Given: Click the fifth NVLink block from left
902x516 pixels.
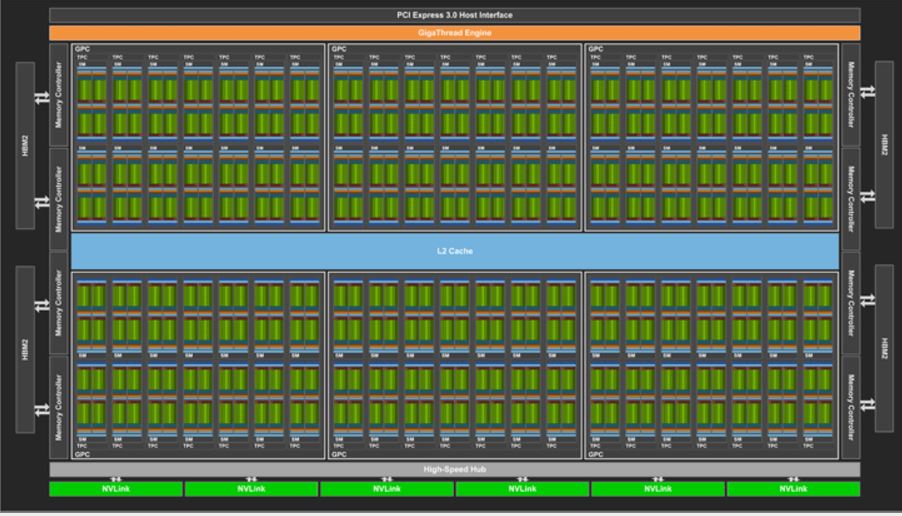Looking at the screenshot, I should 658,489.
